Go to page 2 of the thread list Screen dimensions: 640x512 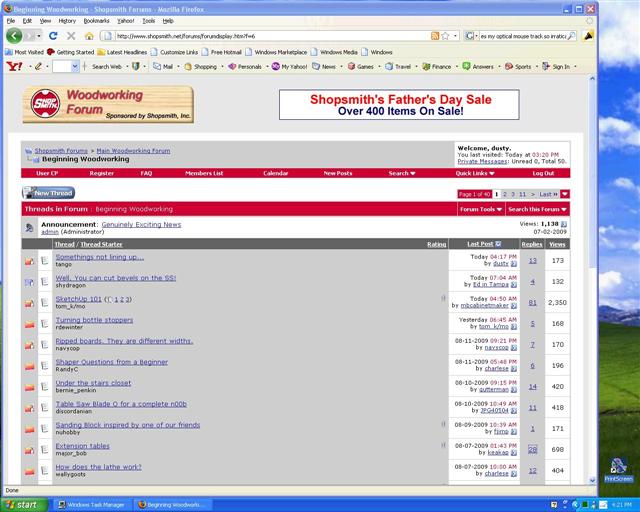(505, 194)
